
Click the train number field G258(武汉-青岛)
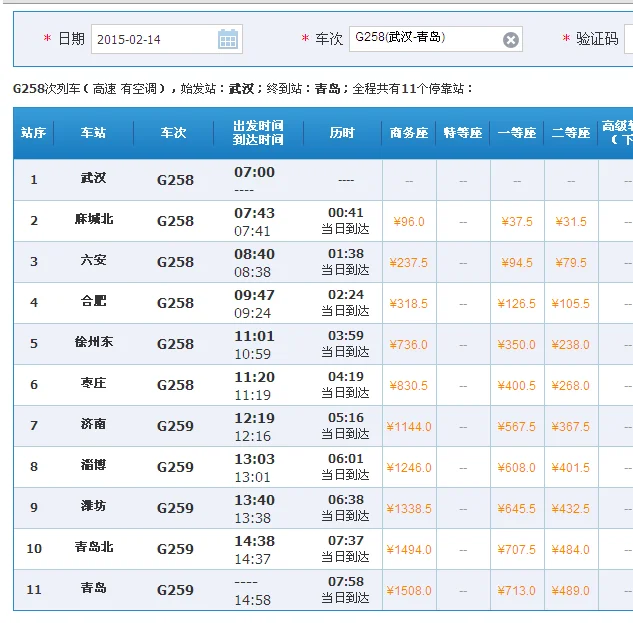tap(436, 39)
